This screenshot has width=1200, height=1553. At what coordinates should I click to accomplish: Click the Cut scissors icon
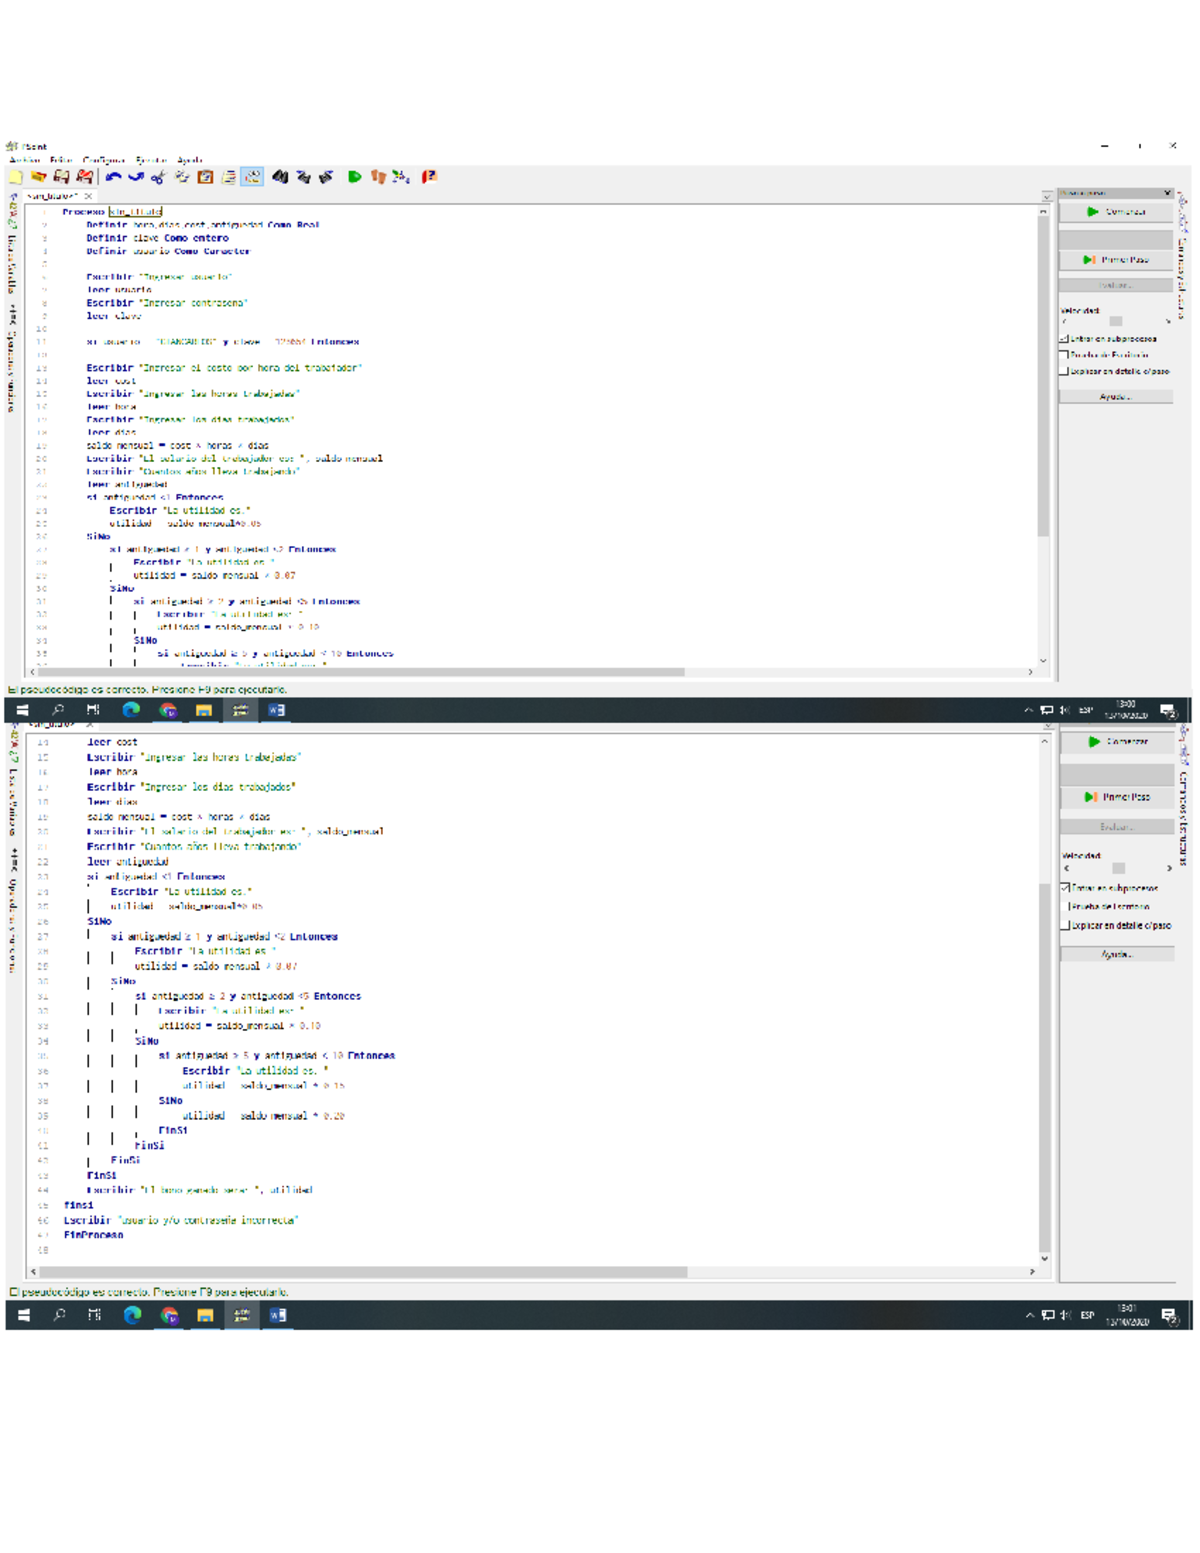click(158, 177)
